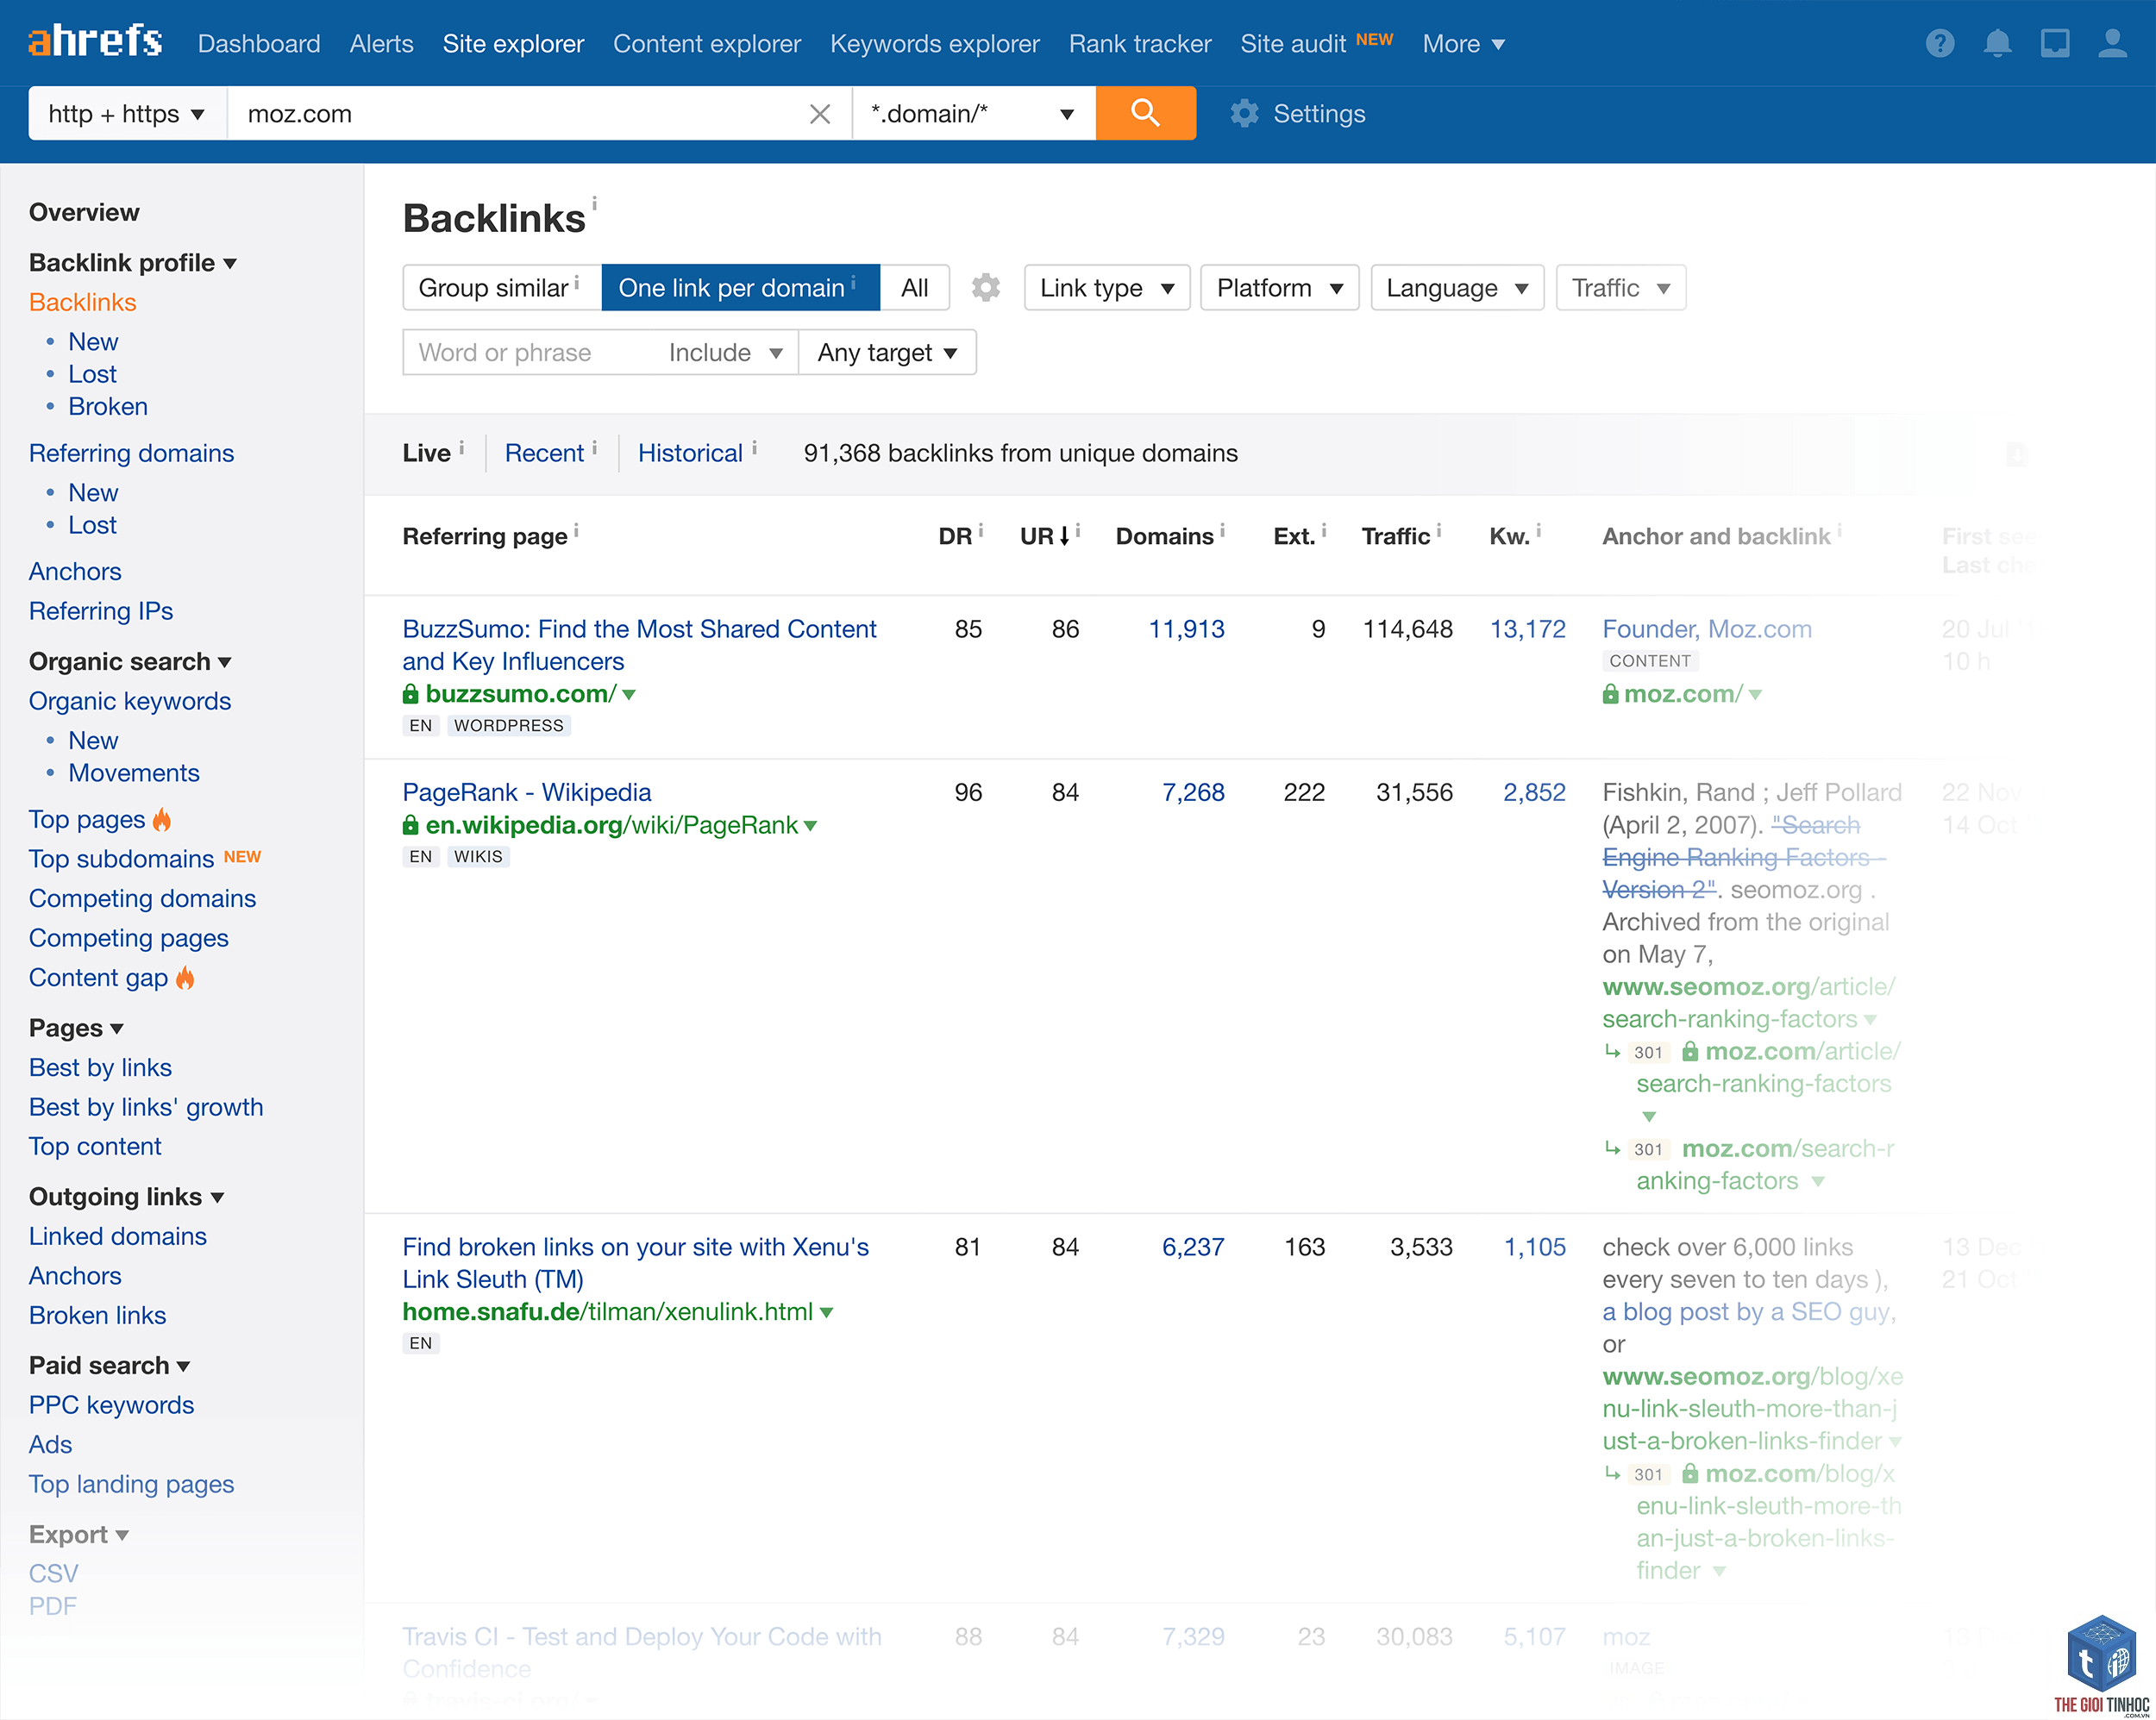Viewport: 2156px width, 1720px height.
Task: Open the Include dropdown
Action: [x=725, y=352]
